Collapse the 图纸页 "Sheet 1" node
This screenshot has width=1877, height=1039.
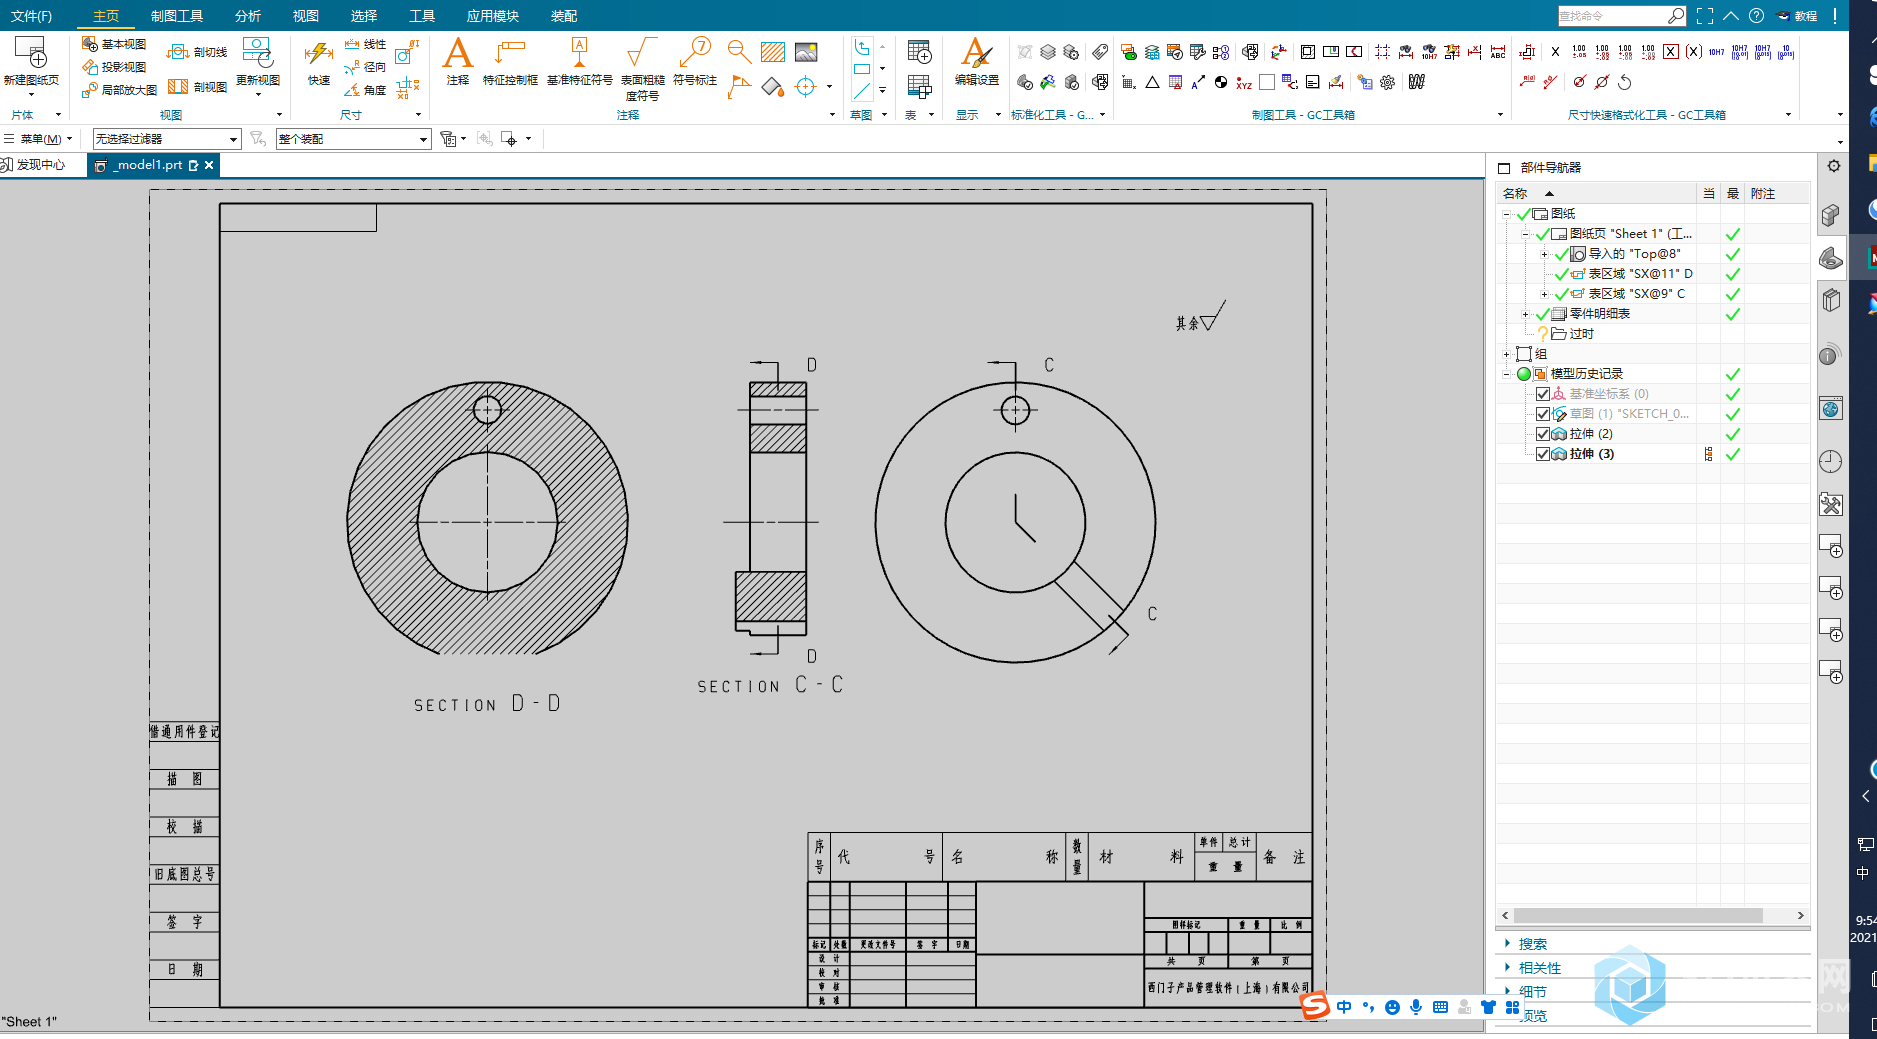click(1525, 234)
